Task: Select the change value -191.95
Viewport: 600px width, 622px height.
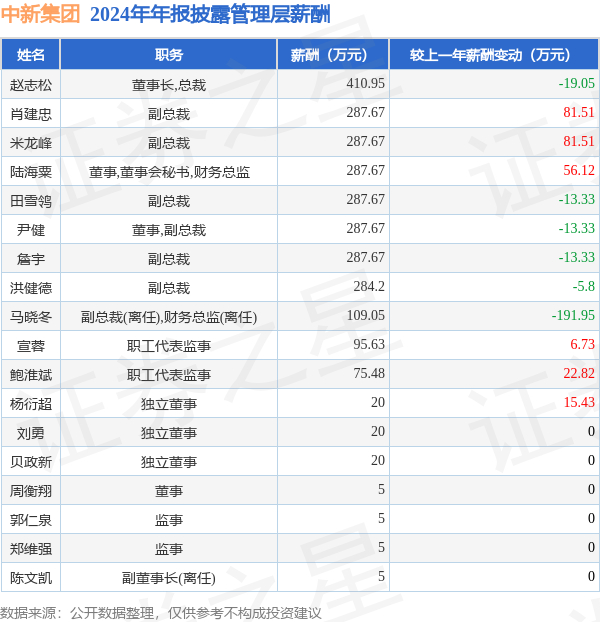Action: click(x=573, y=315)
